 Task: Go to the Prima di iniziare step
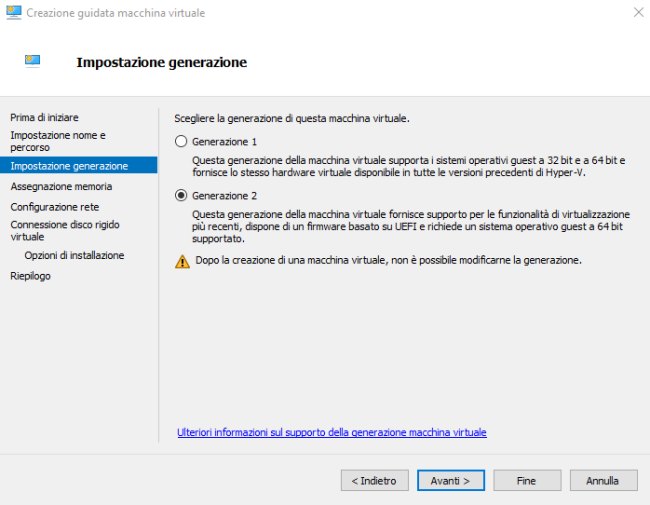coord(44,117)
